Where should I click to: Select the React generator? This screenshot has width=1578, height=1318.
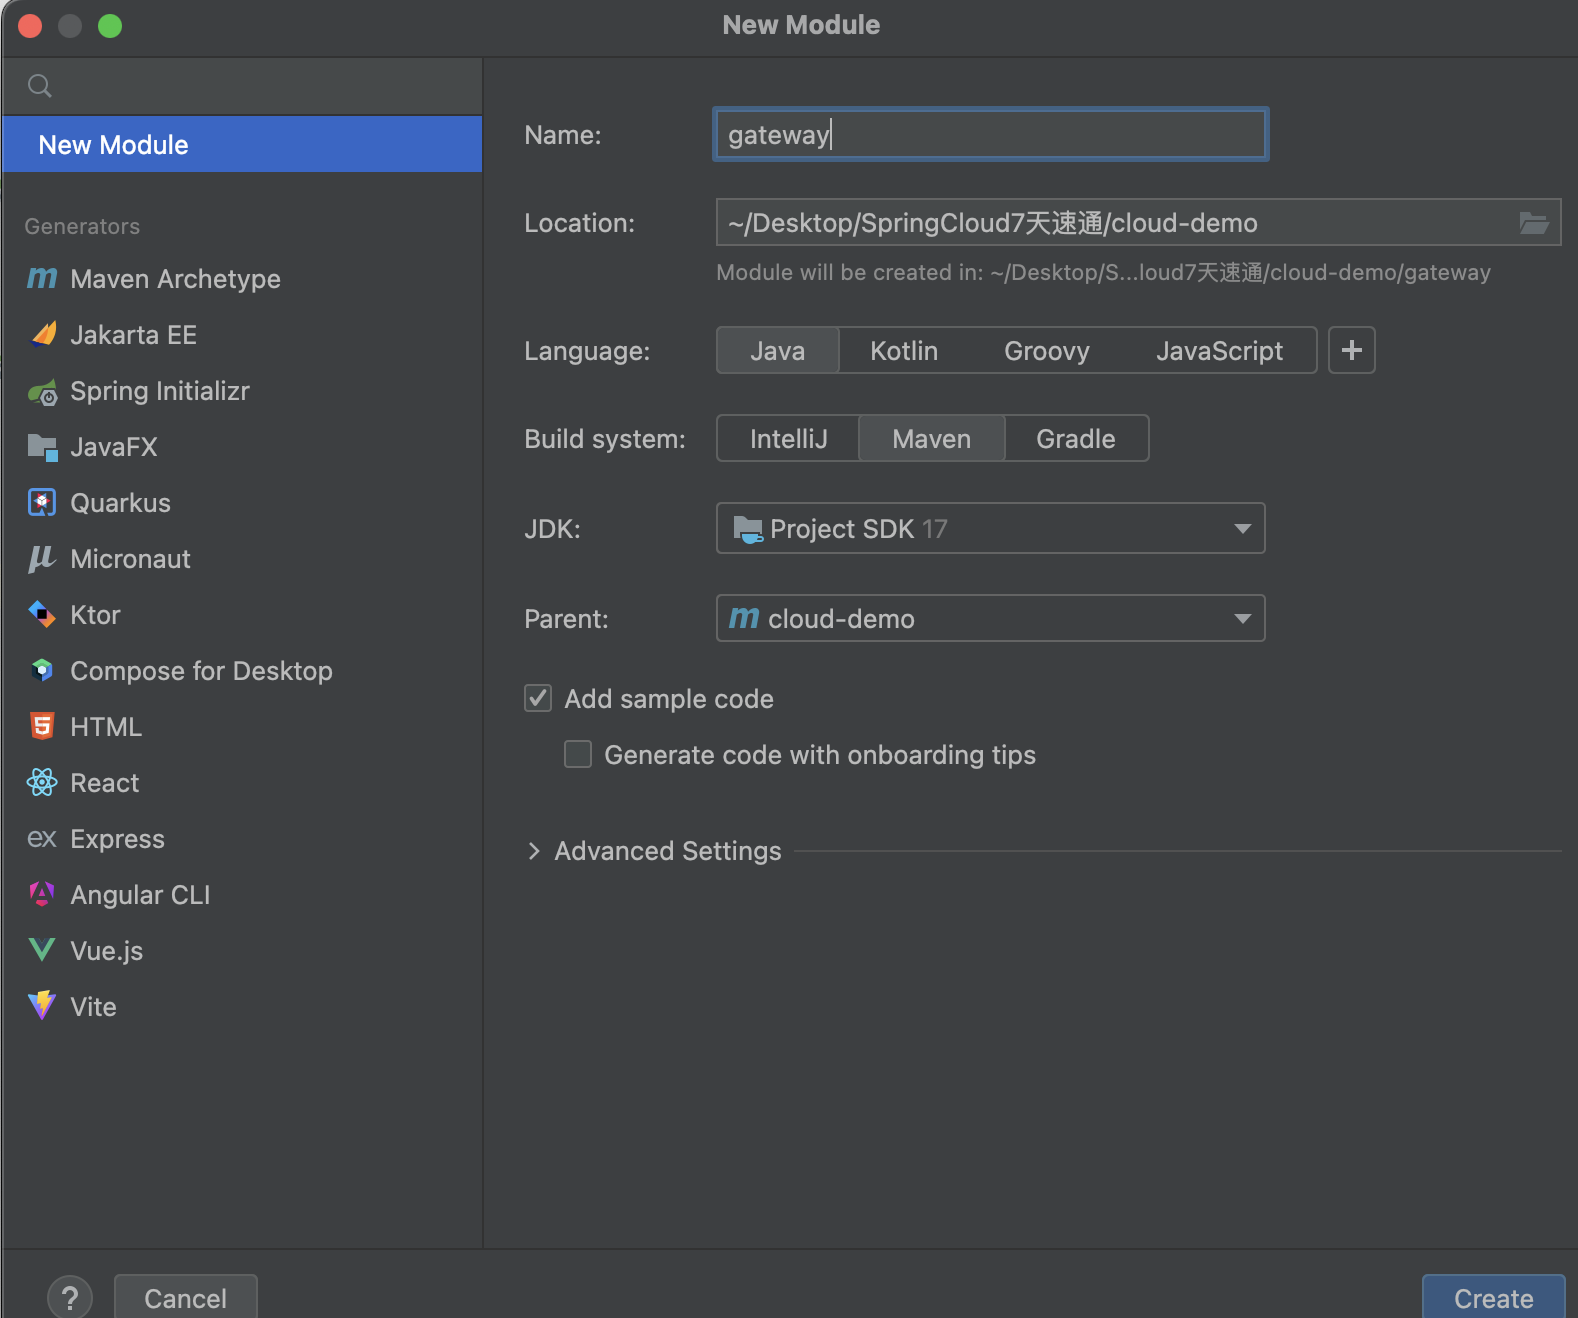pyautogui.click(x=242, y=783)
